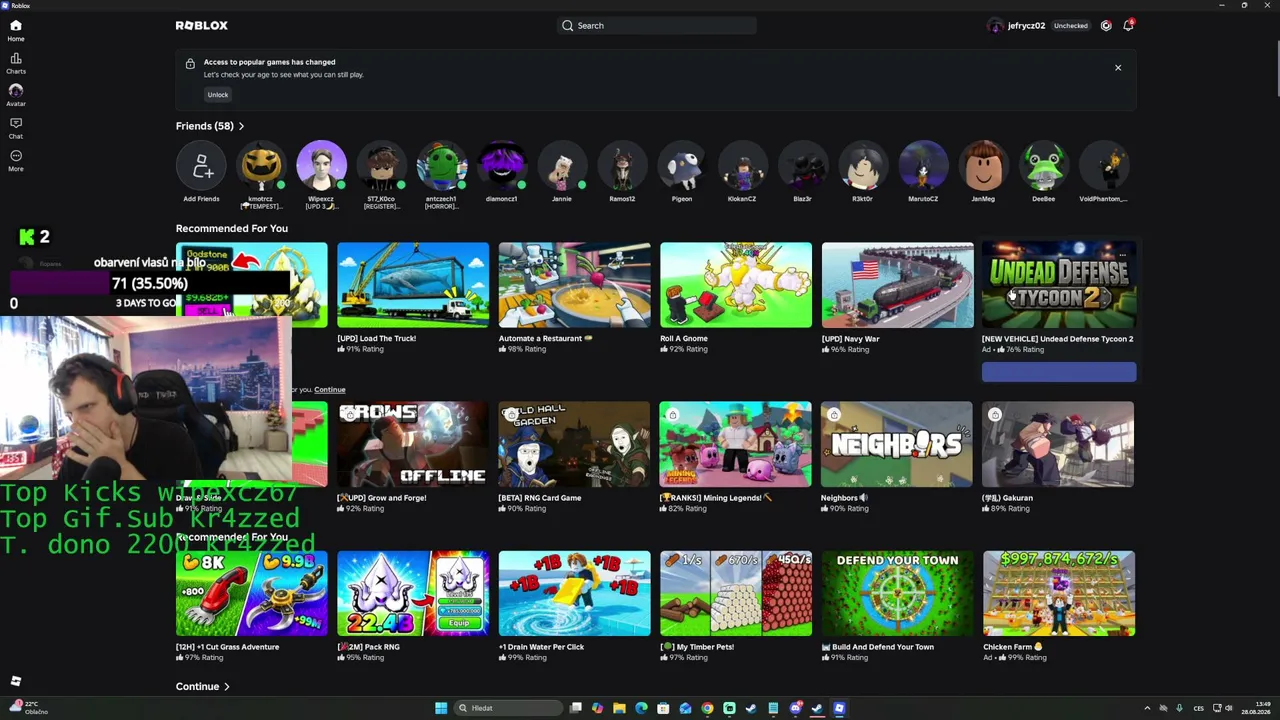Viewport: 1280px width, 720px height.
Task: Dismiss the age-check banner
Action: tap(1118, 68)
